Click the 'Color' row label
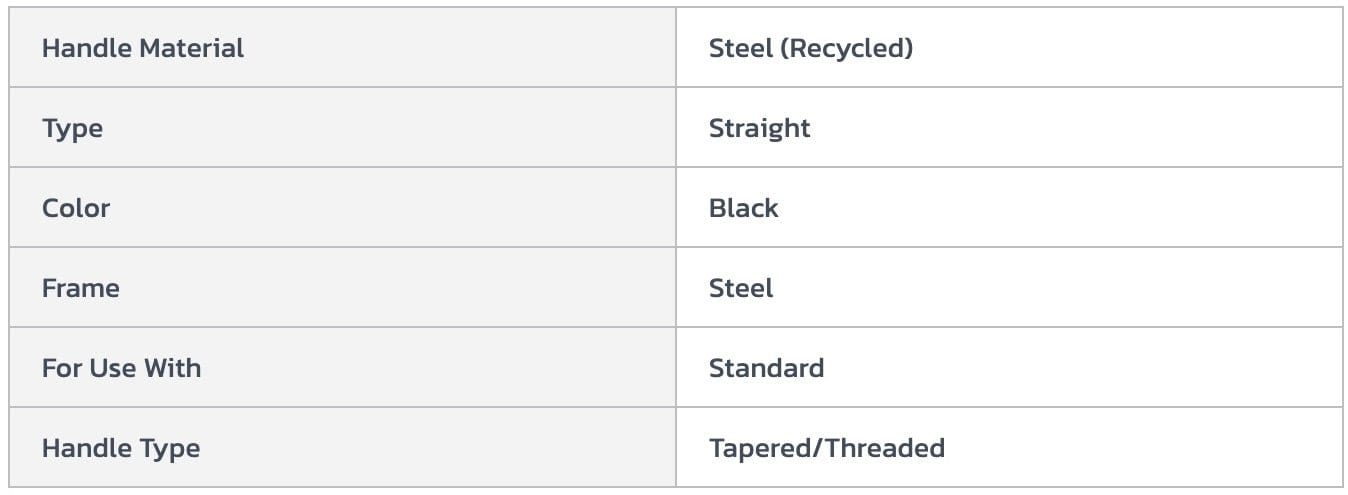The height and width of the screenshot is (495, 1348). (76, 208)
